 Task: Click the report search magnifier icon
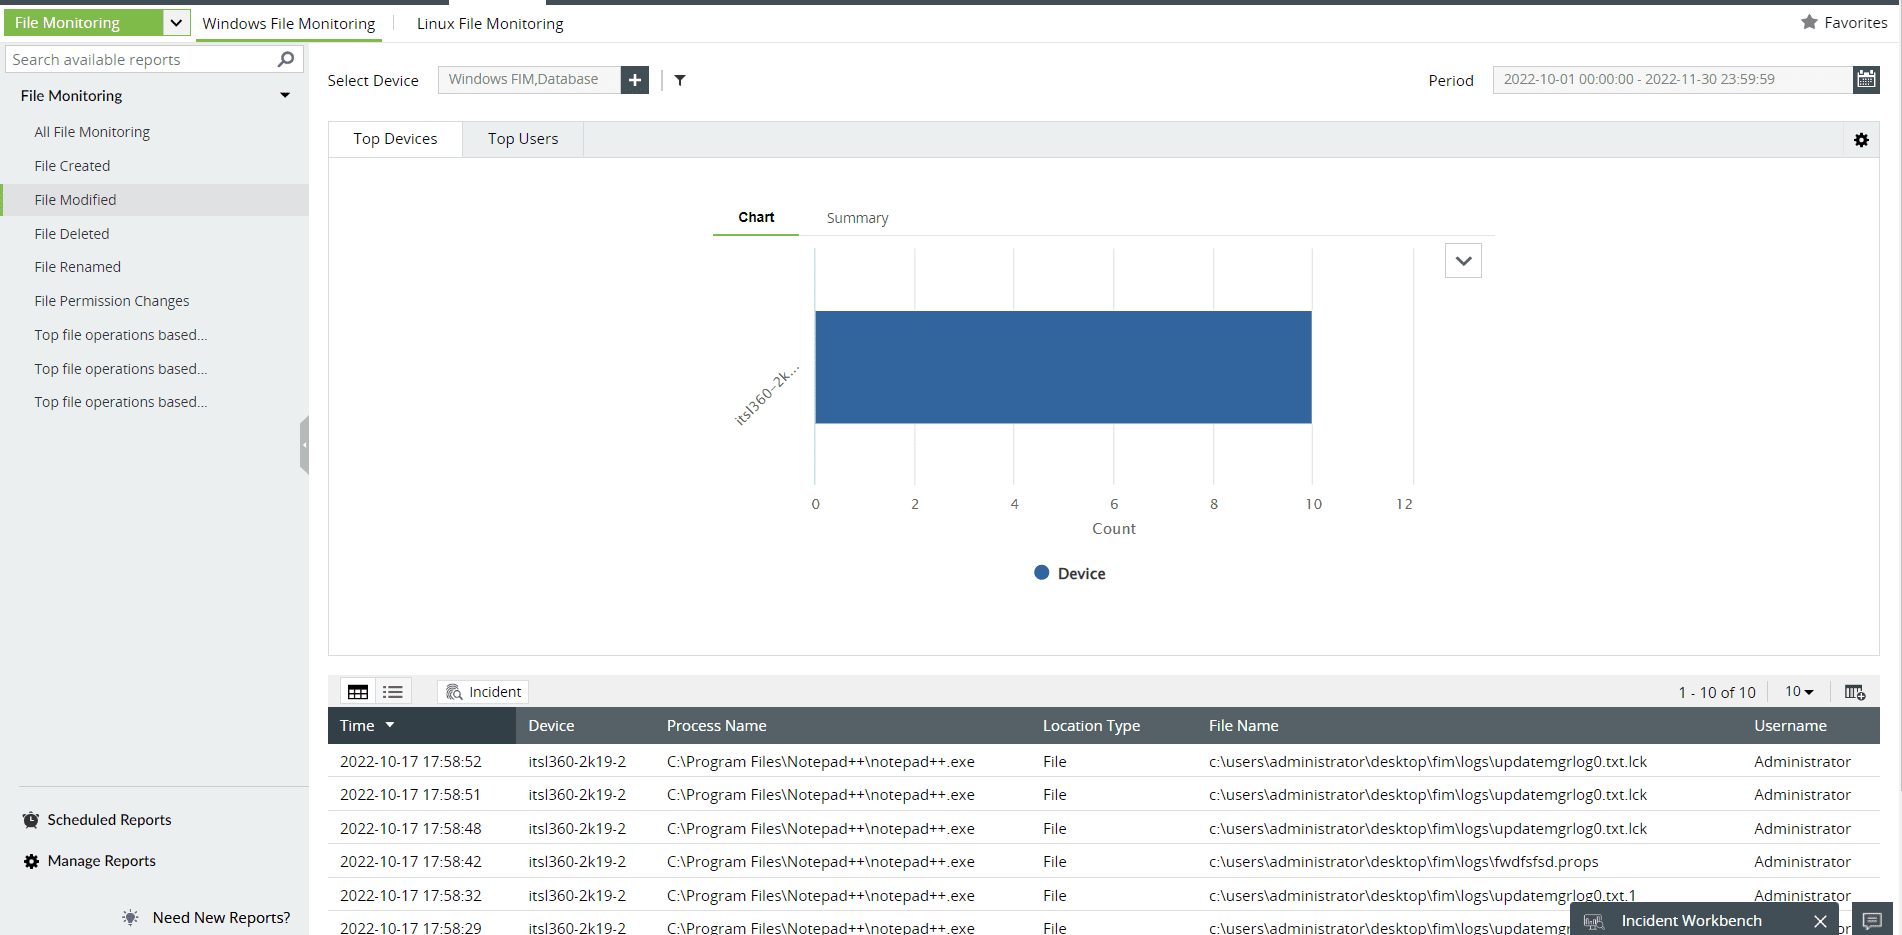288,59
